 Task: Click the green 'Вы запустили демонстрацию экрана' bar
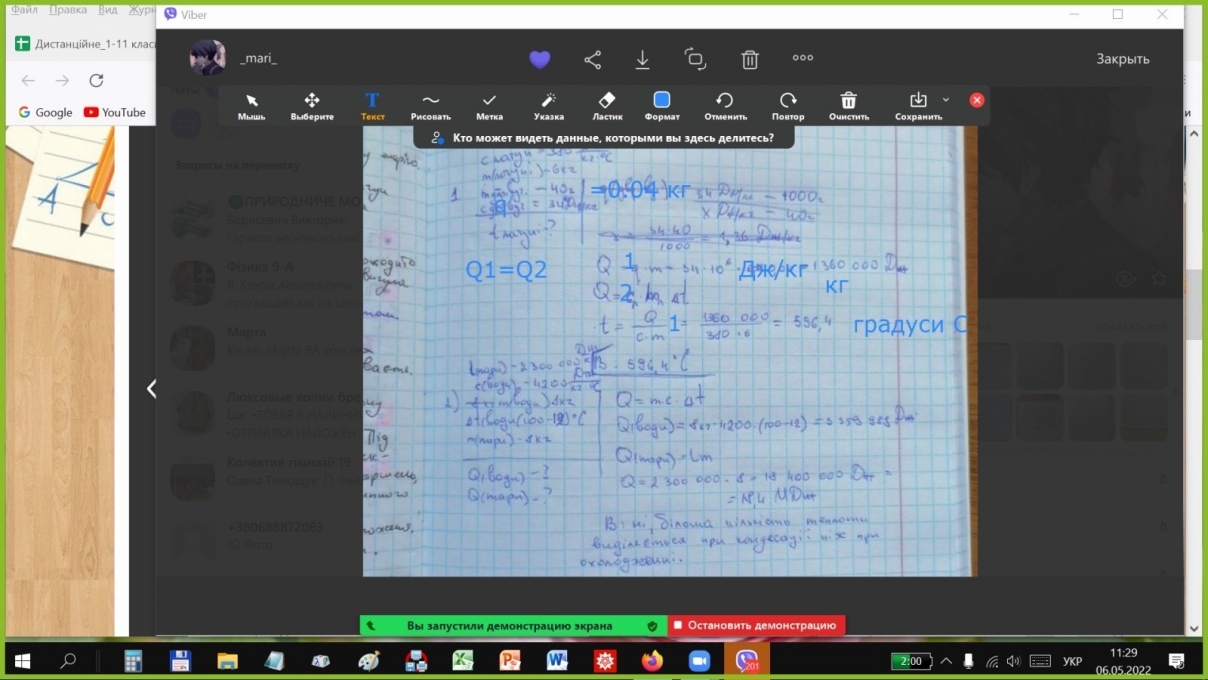pyautogui.click(x=512, y=625)
